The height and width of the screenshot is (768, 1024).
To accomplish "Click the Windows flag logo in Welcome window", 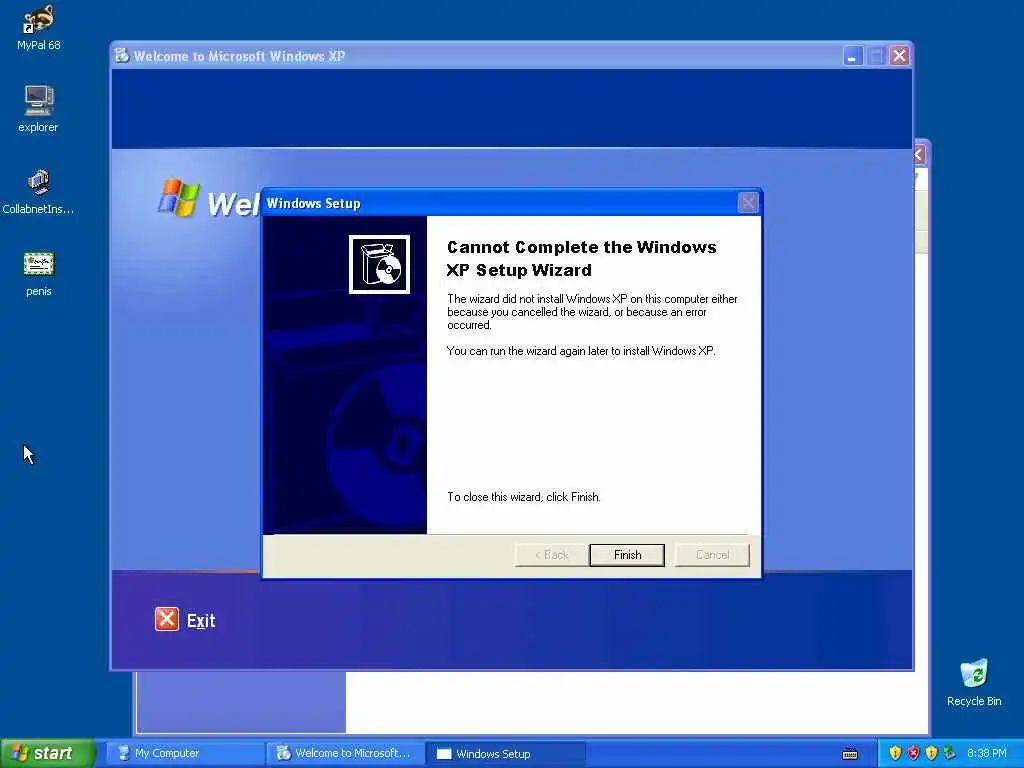I will 178,197.
